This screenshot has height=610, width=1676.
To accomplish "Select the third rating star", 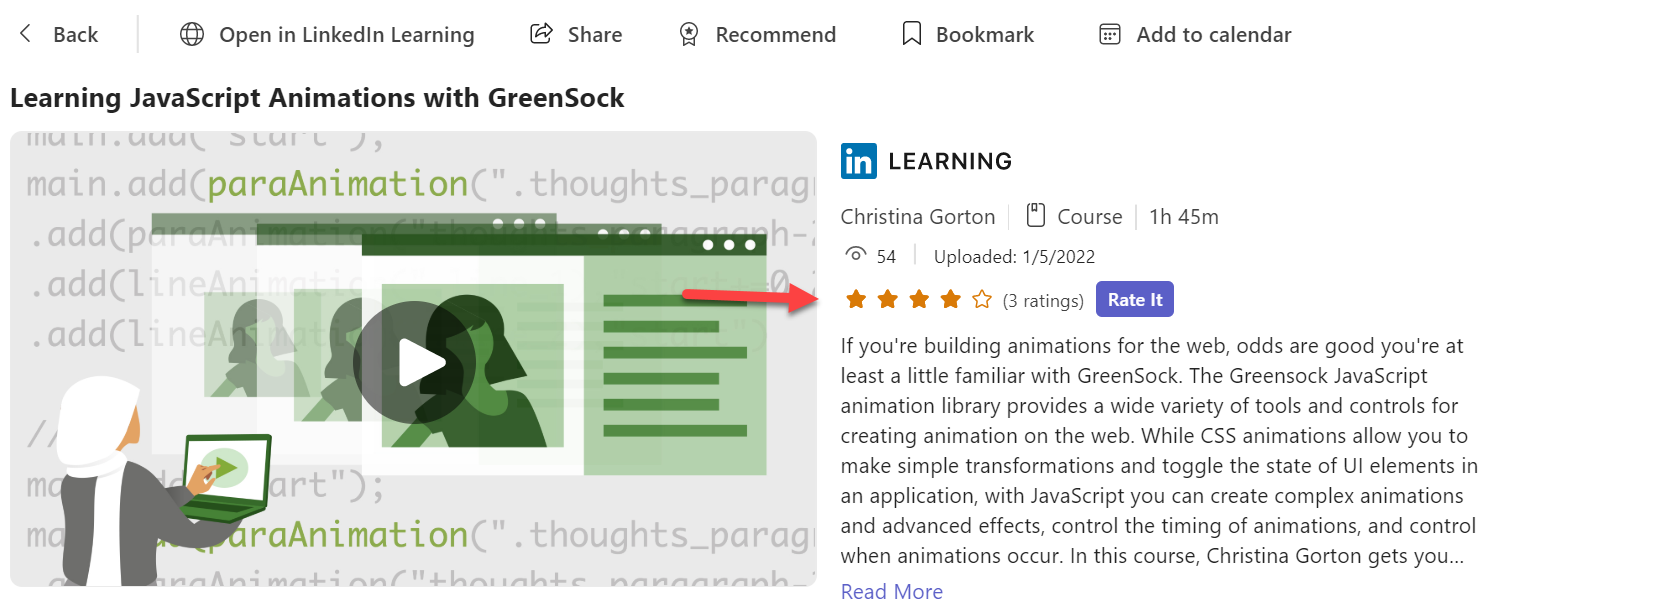I will [x=919, y=299].
